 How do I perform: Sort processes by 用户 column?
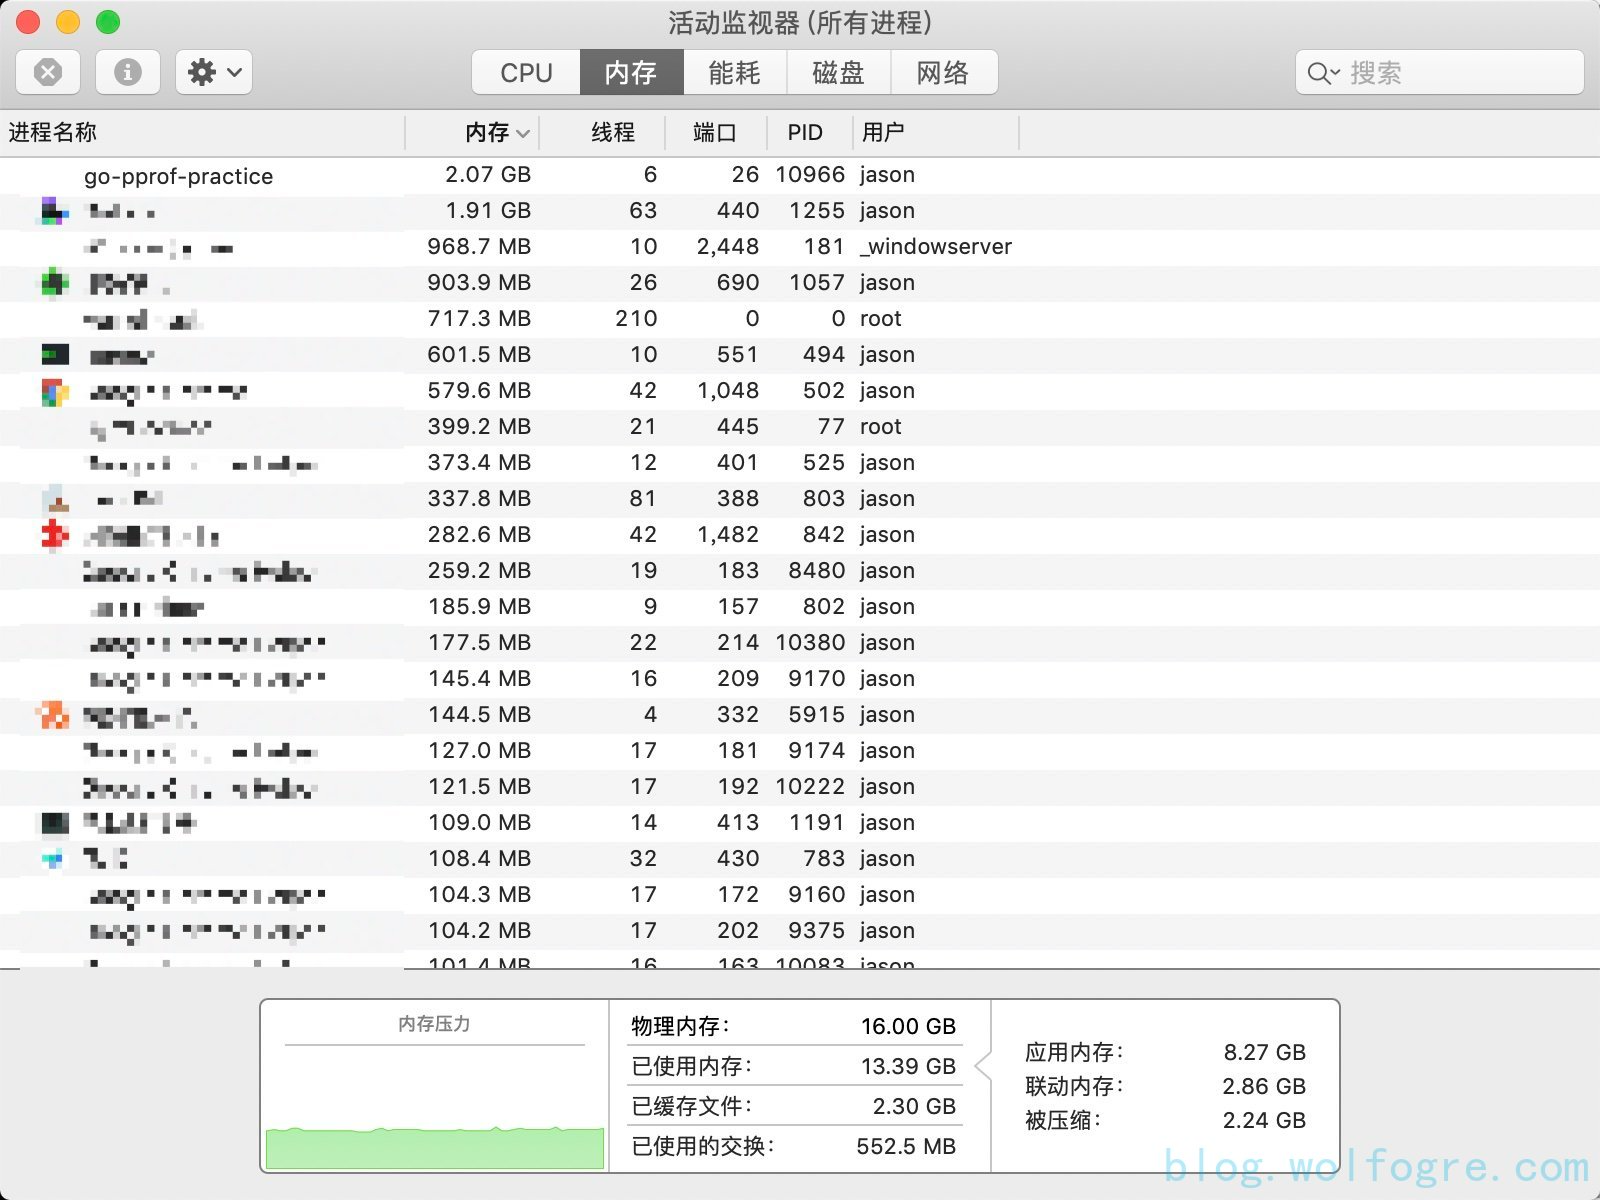882,132
